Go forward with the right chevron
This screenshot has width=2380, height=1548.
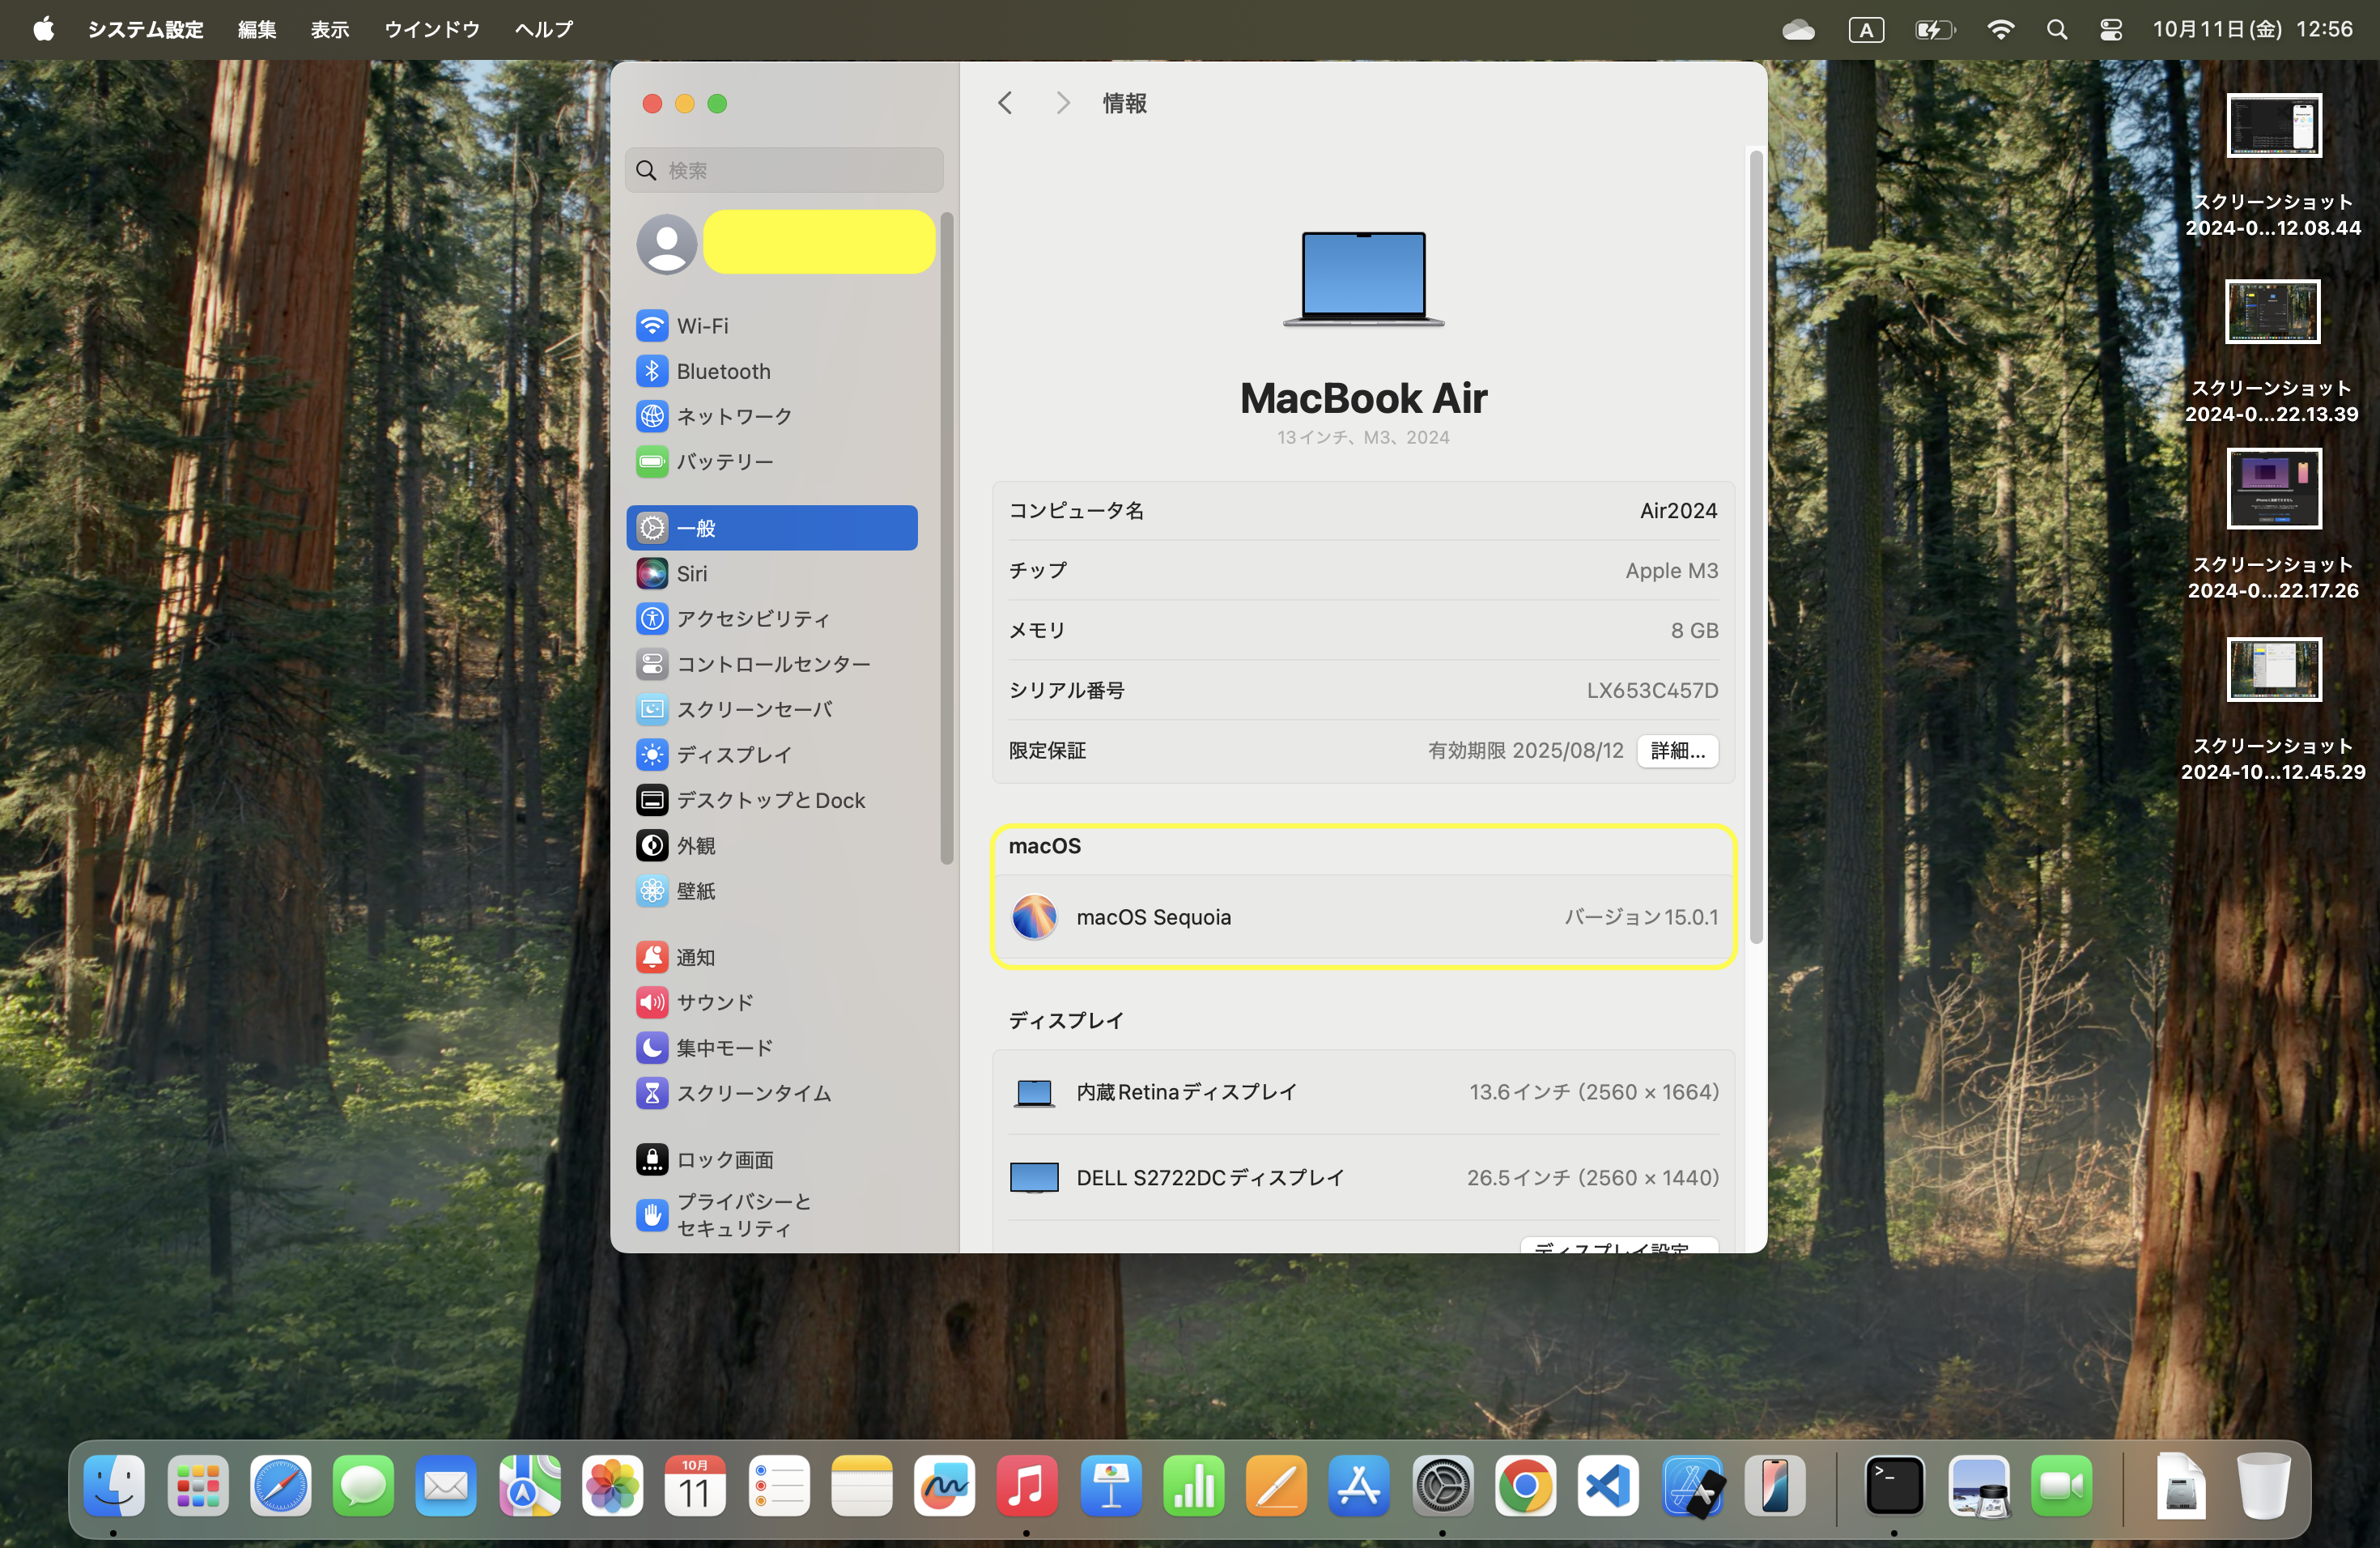pos(1062,103)
